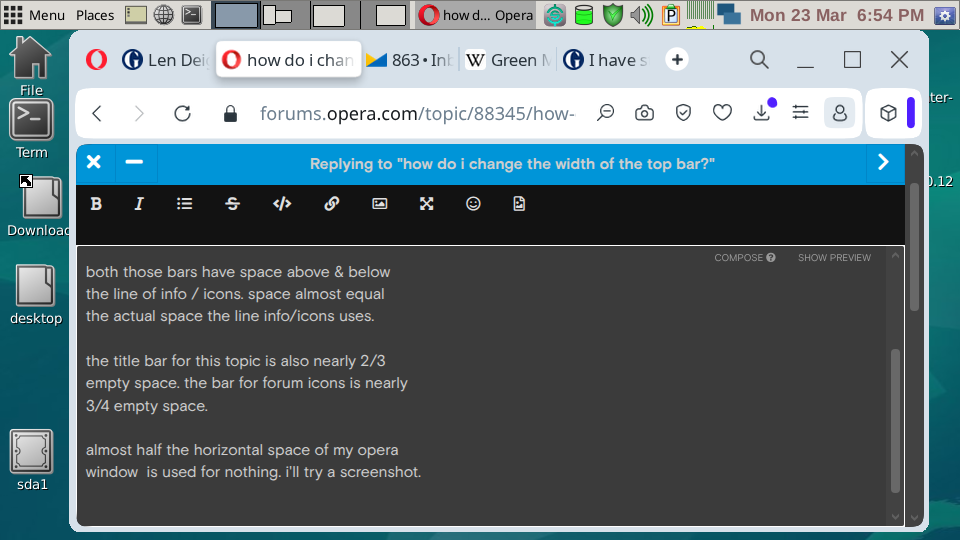The width and height of the screenshot is (960, 540).
Task: Open the system Menu
Action: [x=34, y=15]
